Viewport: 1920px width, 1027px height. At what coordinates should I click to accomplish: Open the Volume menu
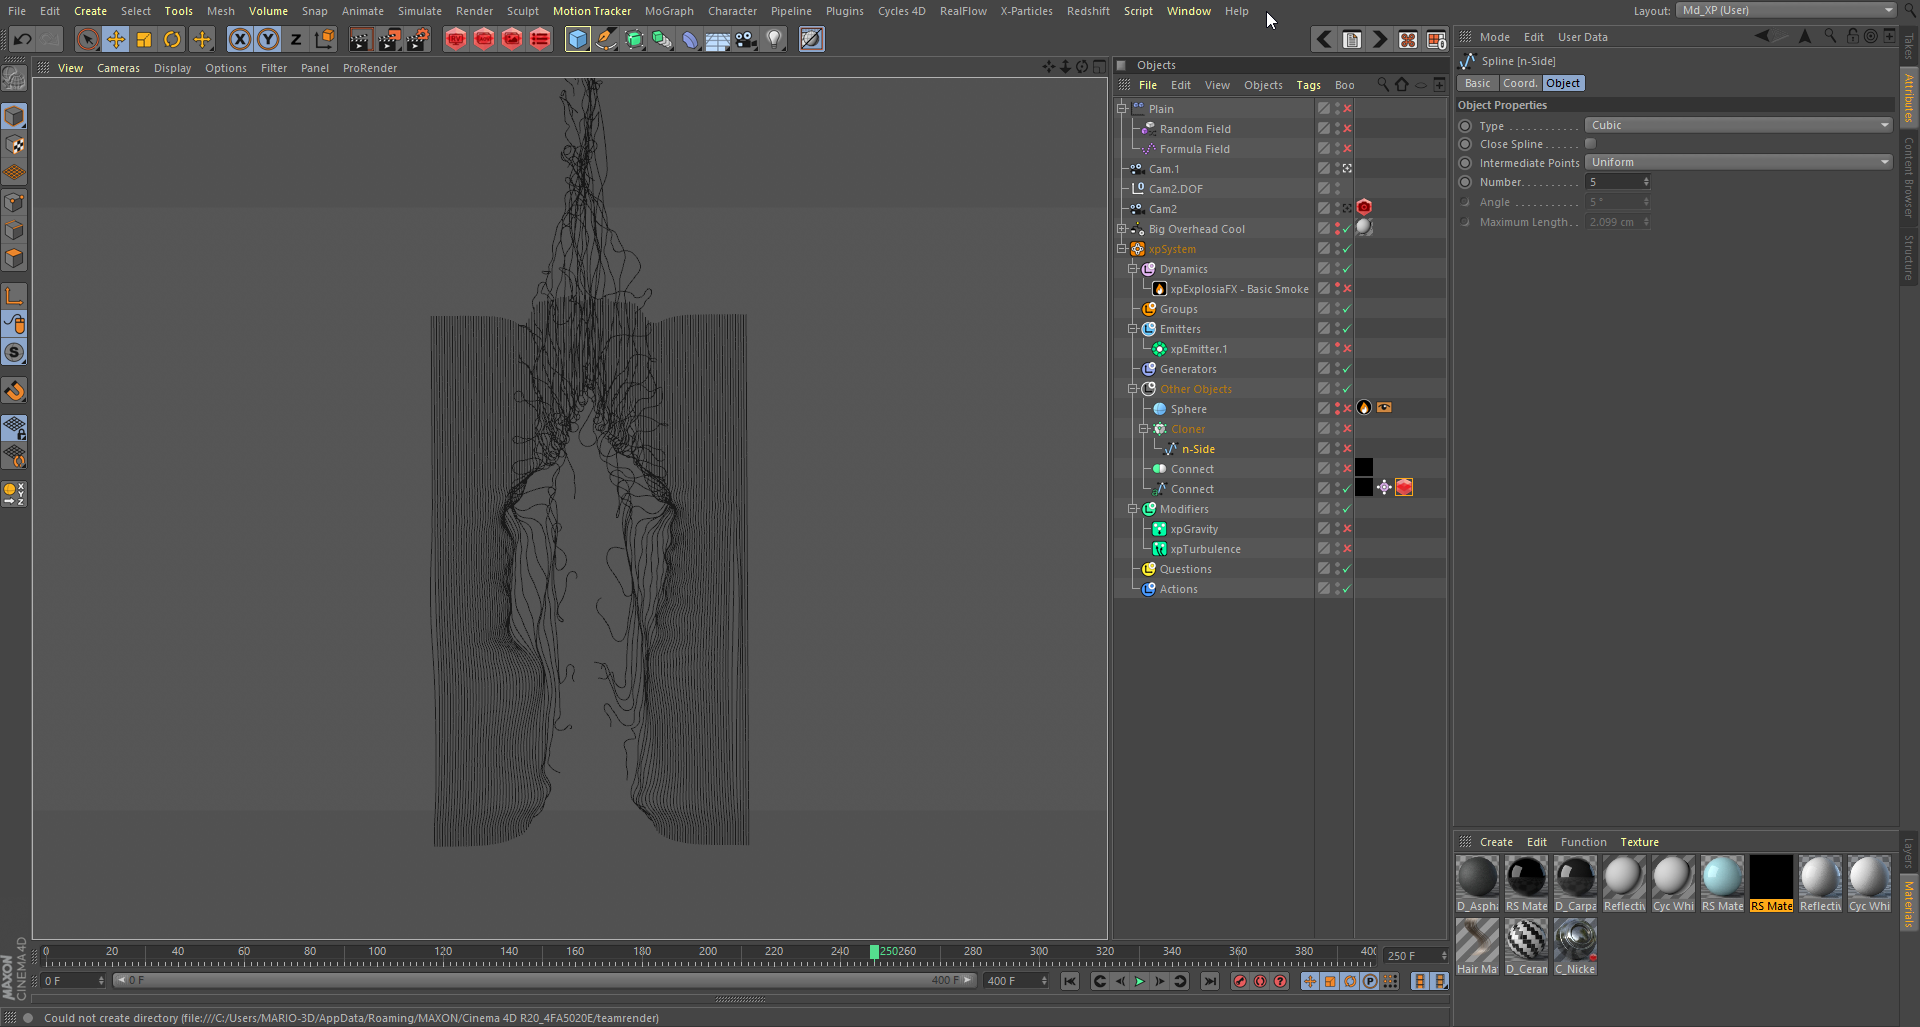point(268,11)
